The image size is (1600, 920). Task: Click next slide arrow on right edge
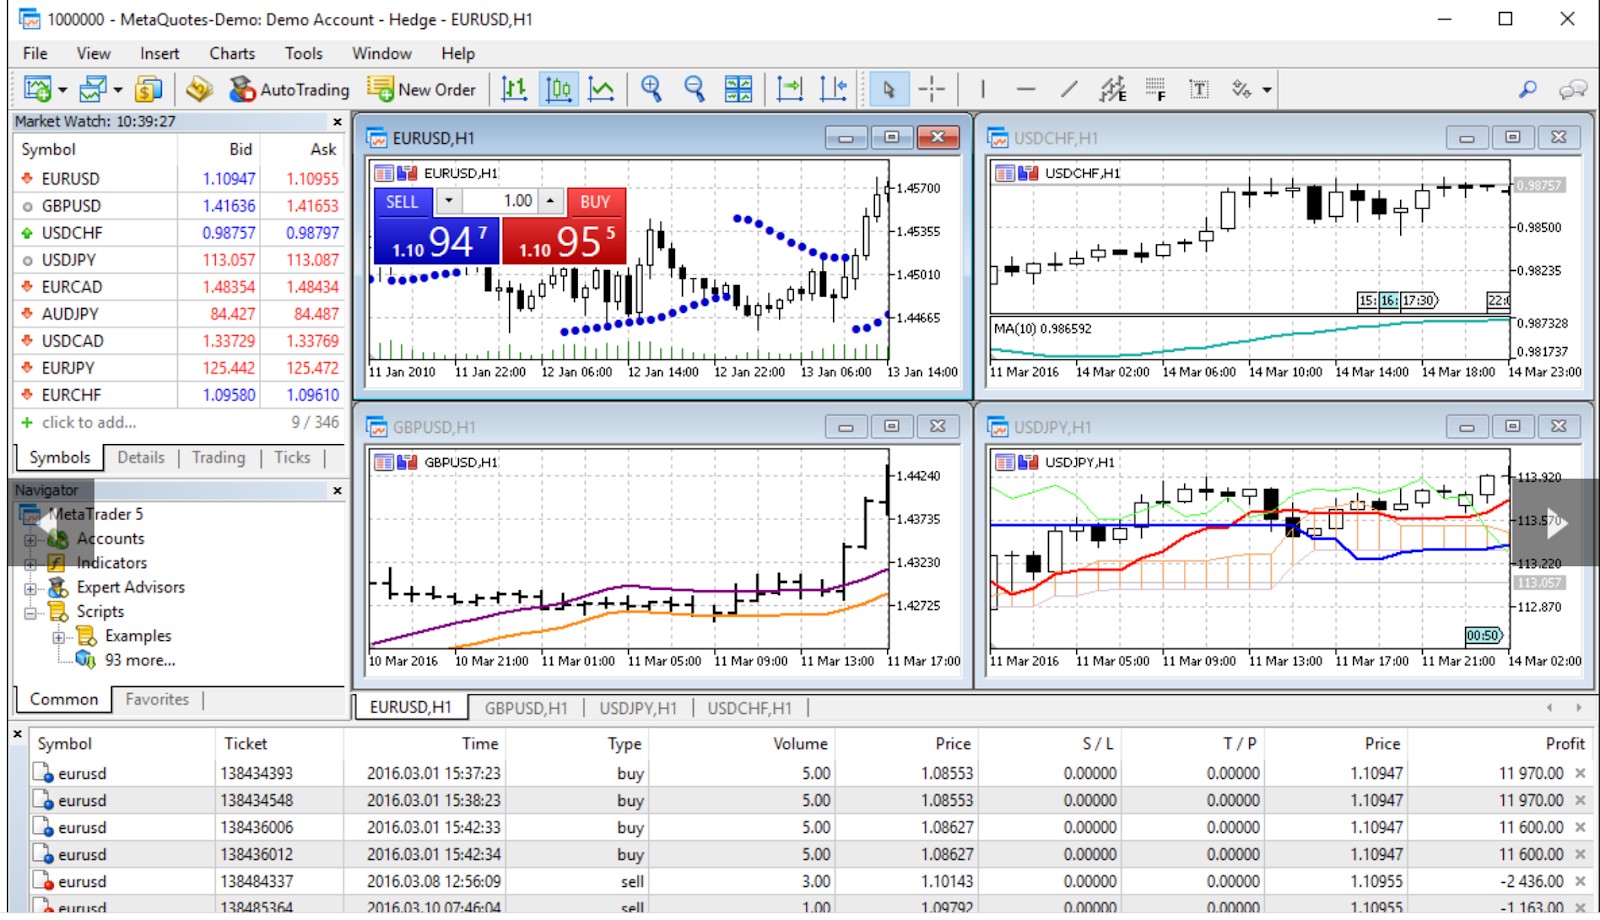(x=1555, y=522)
